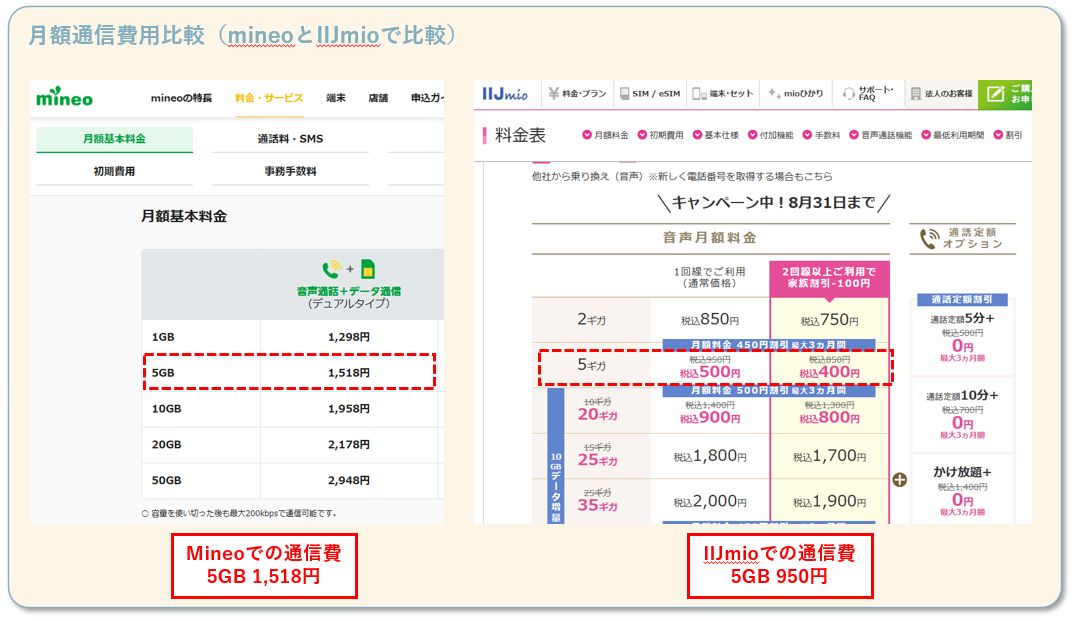Select the 月額基本料金 tab
This screenshot has width=1076, height=621.
(115, 139)
